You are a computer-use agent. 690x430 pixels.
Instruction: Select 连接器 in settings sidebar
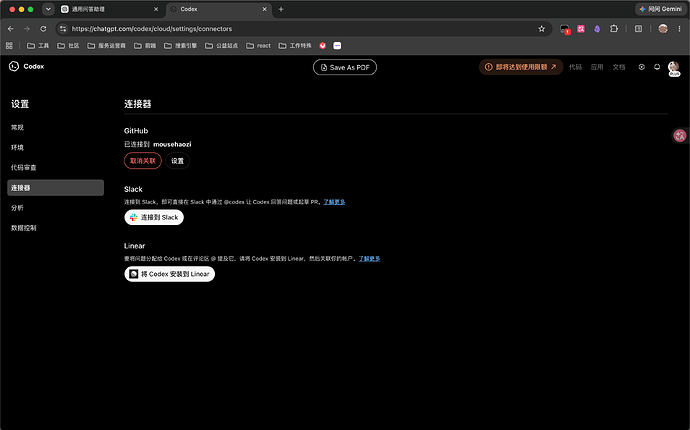coord(55,187)
